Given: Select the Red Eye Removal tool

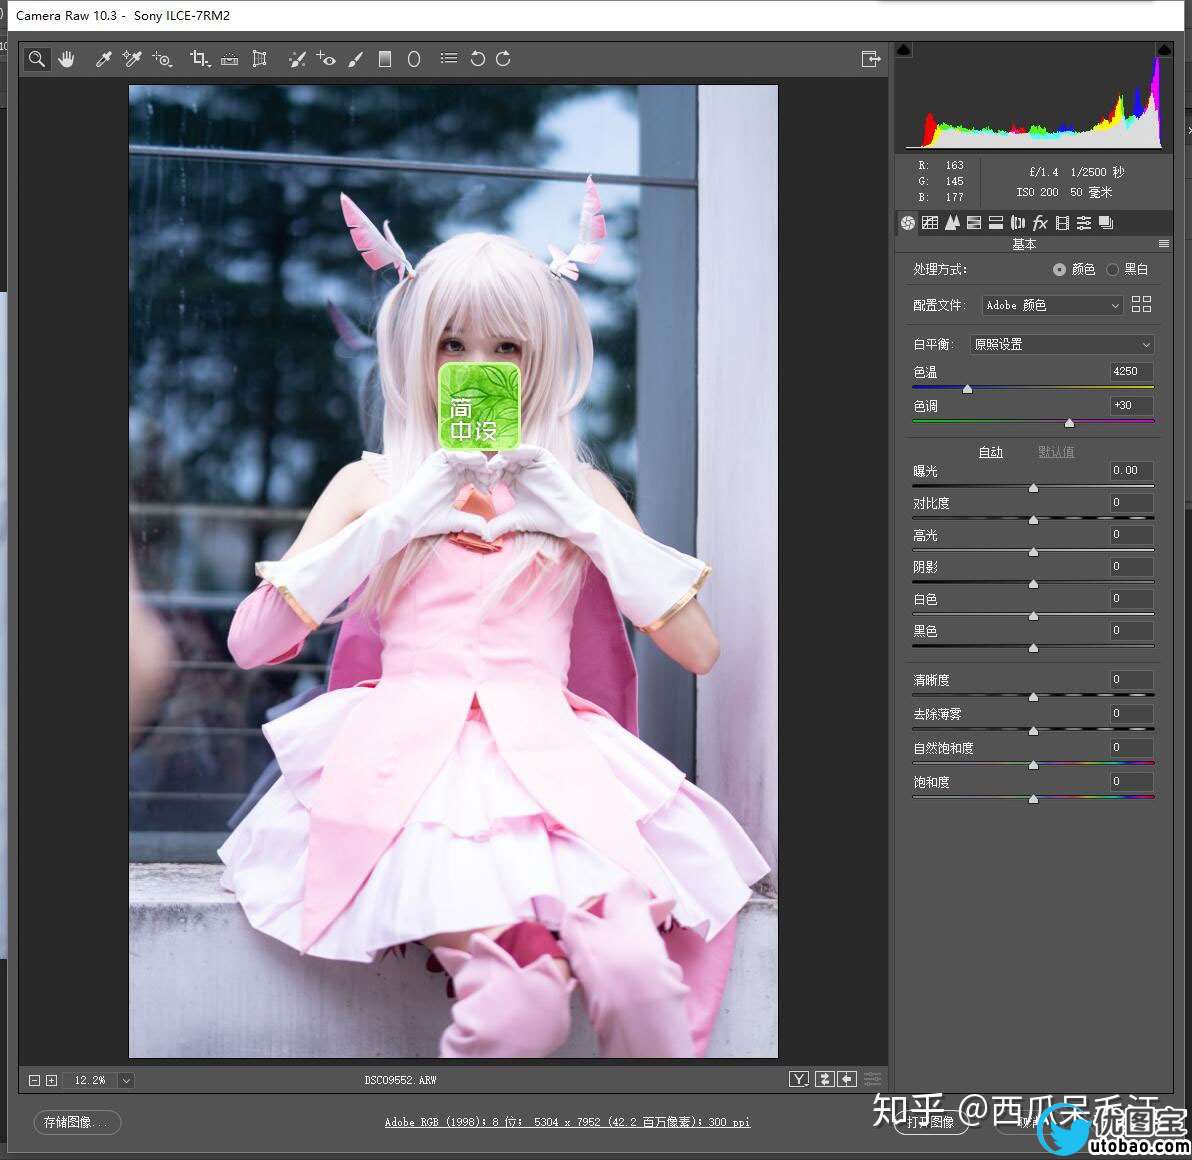Looking at the screenshot, I should click(x=327, y=59).
